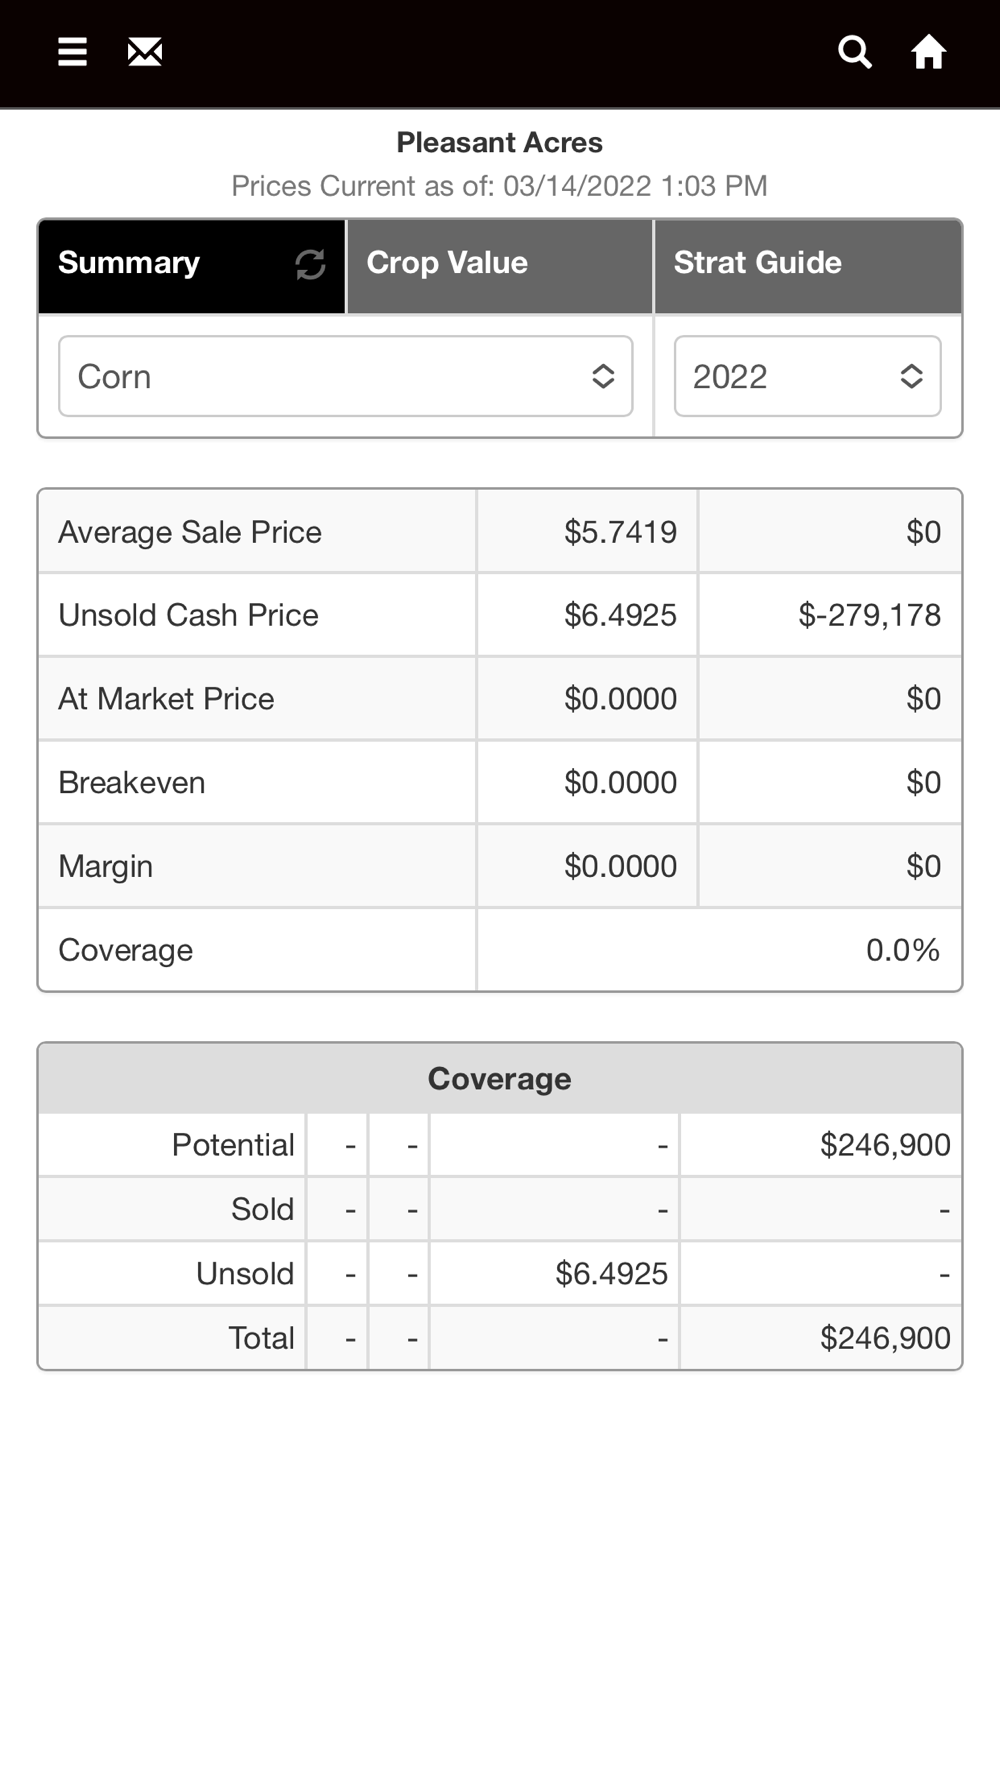This screenshot has width=1000, height=1778.
Task: Select the Unsold Cash Price row
Action: (188, 615)
